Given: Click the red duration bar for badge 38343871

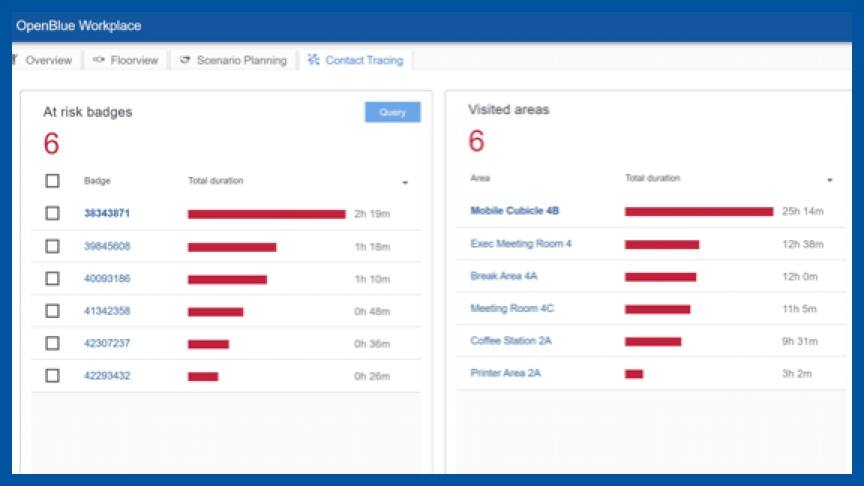Looking at the screenshot, I should coord(266,214).
